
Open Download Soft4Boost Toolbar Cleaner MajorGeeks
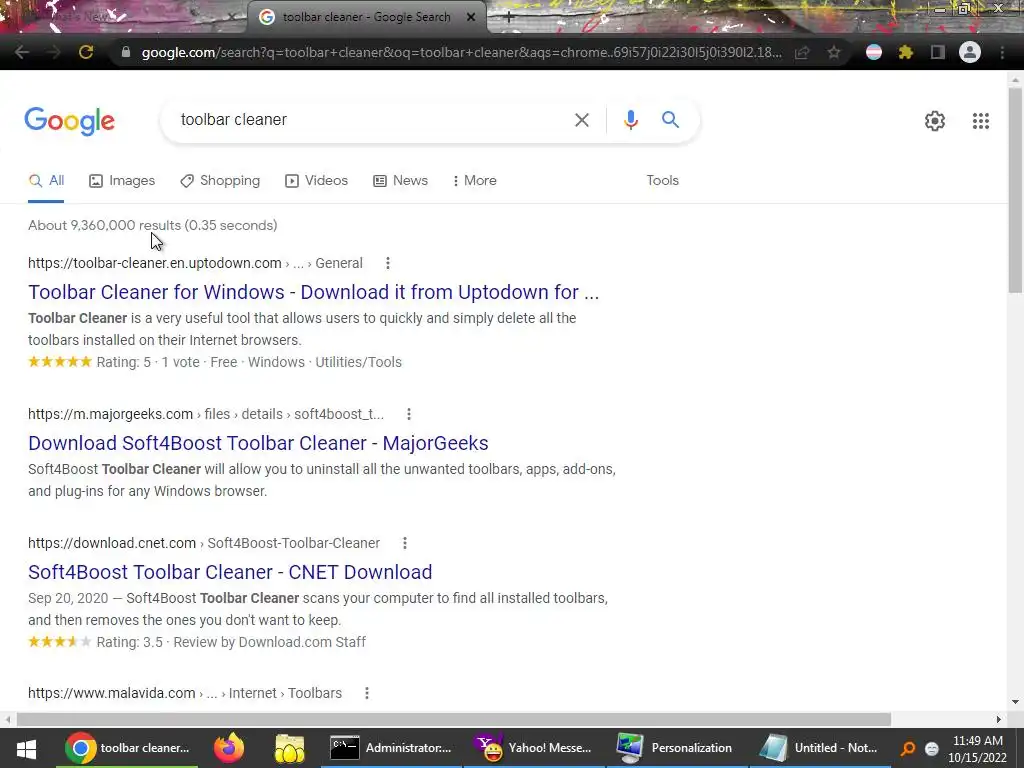(258, 443)
